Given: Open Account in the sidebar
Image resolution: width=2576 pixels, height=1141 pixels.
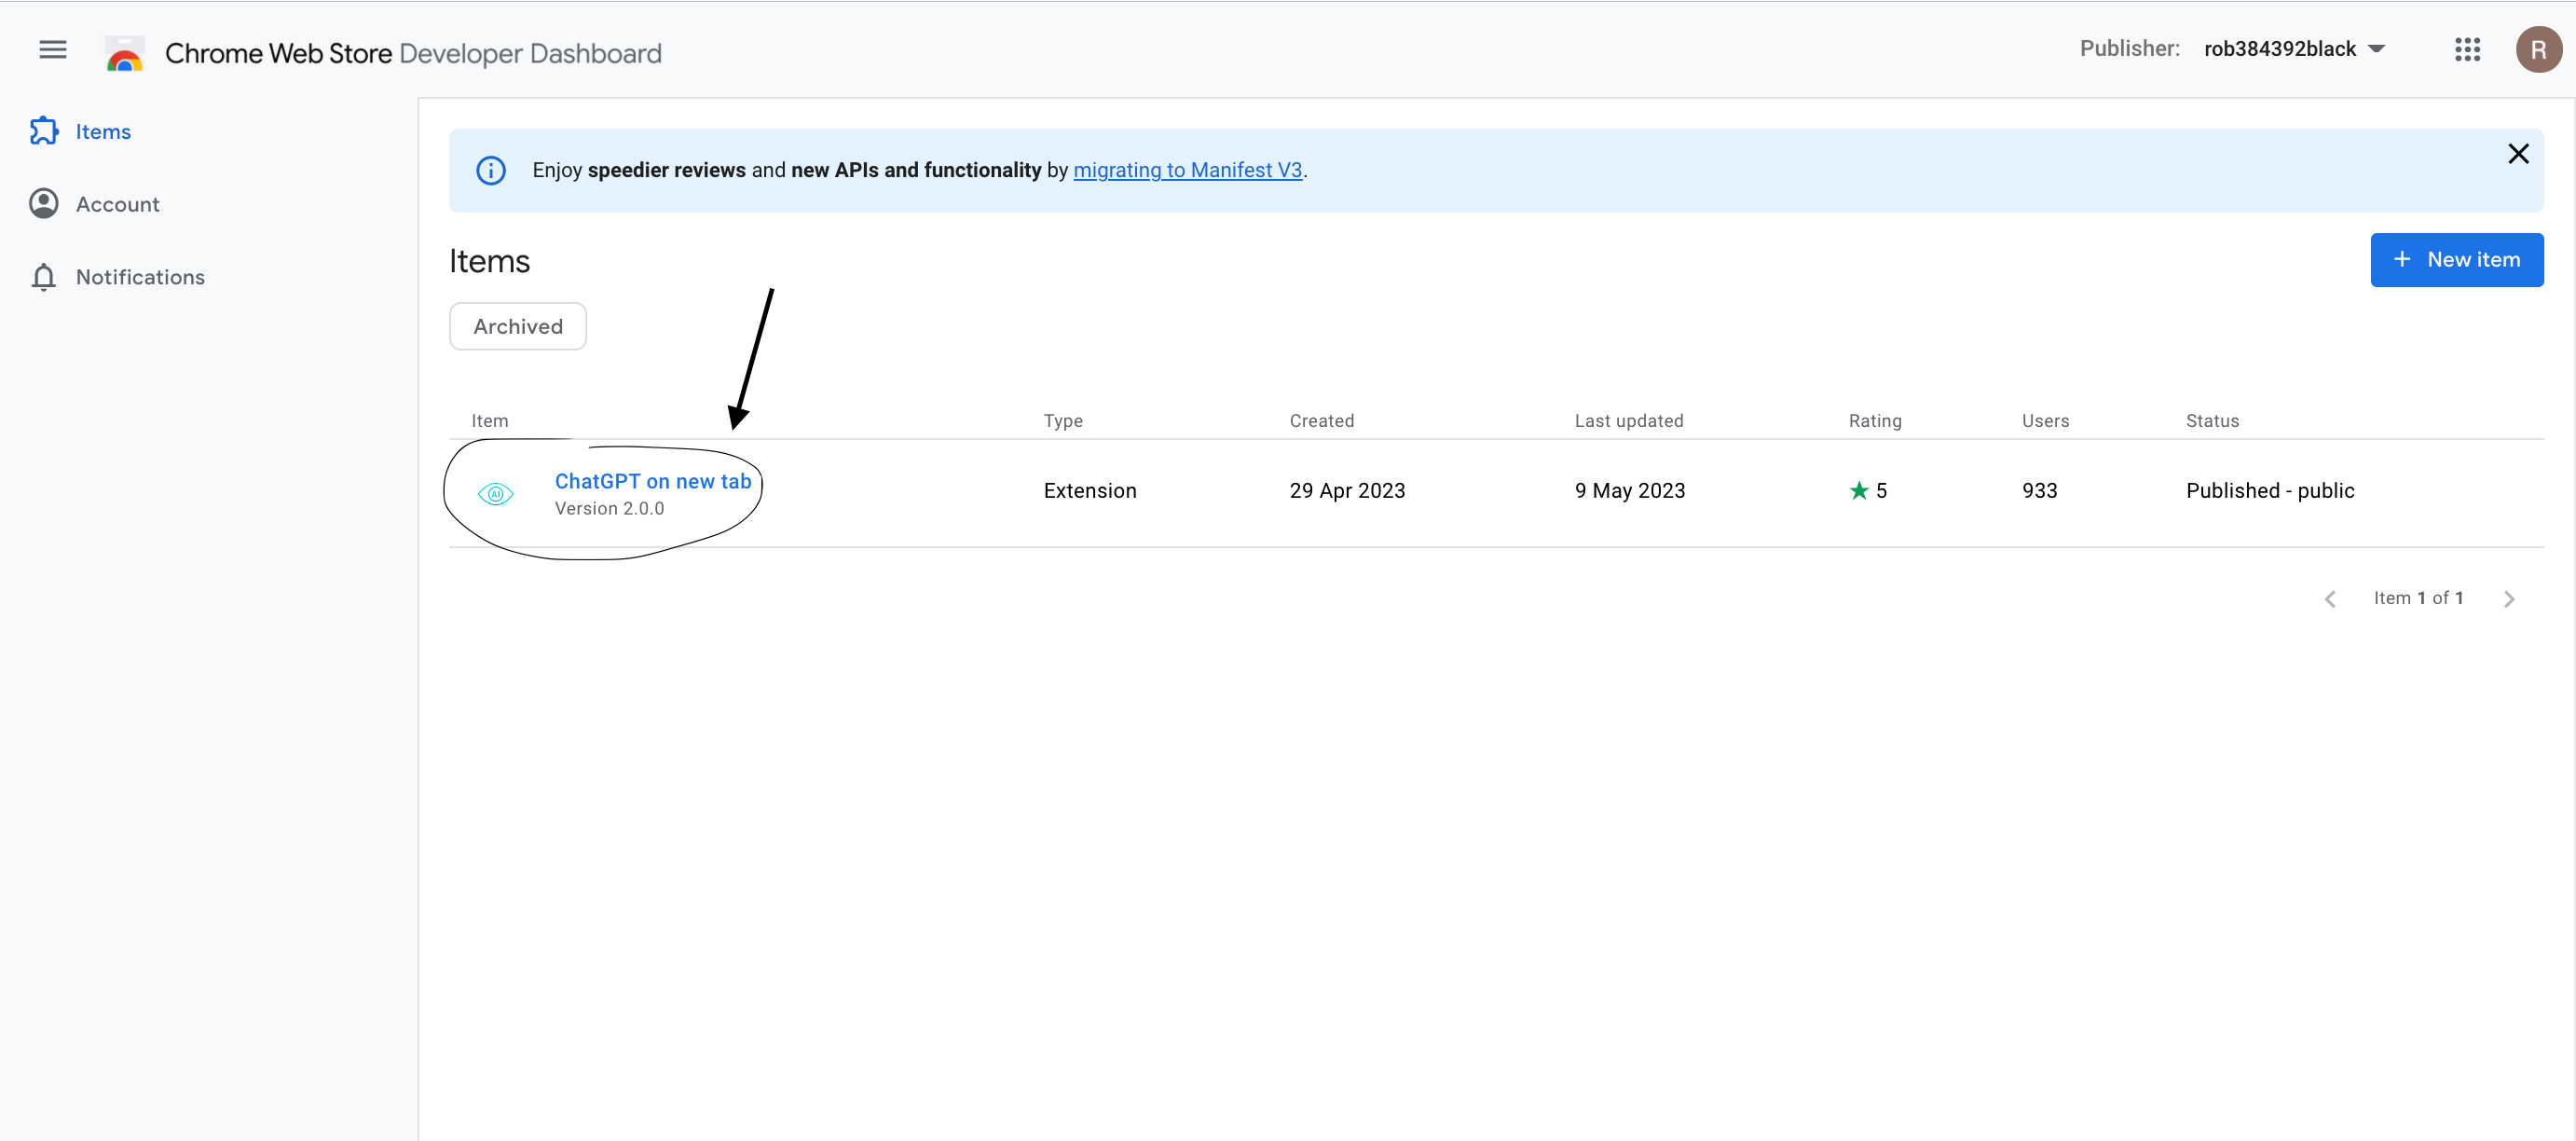Looking at the screenshot, I should pyautogui.click(x=117, y=205).
